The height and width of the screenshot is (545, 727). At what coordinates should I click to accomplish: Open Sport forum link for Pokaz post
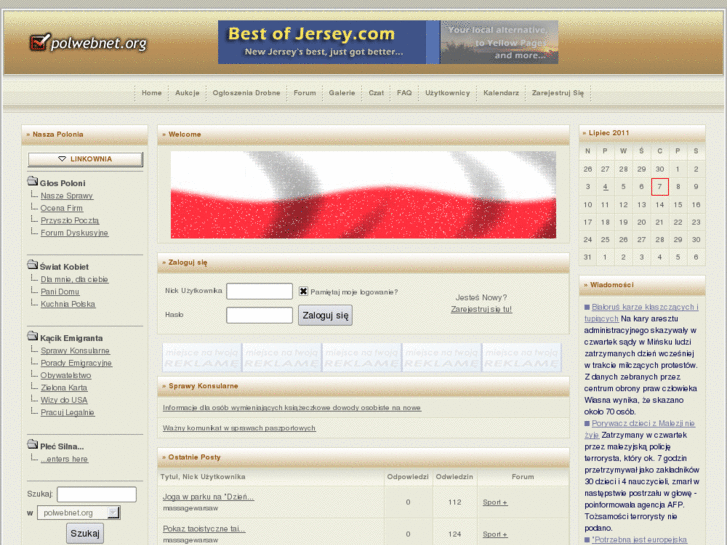pyautogui.click(x=495, y=534)
